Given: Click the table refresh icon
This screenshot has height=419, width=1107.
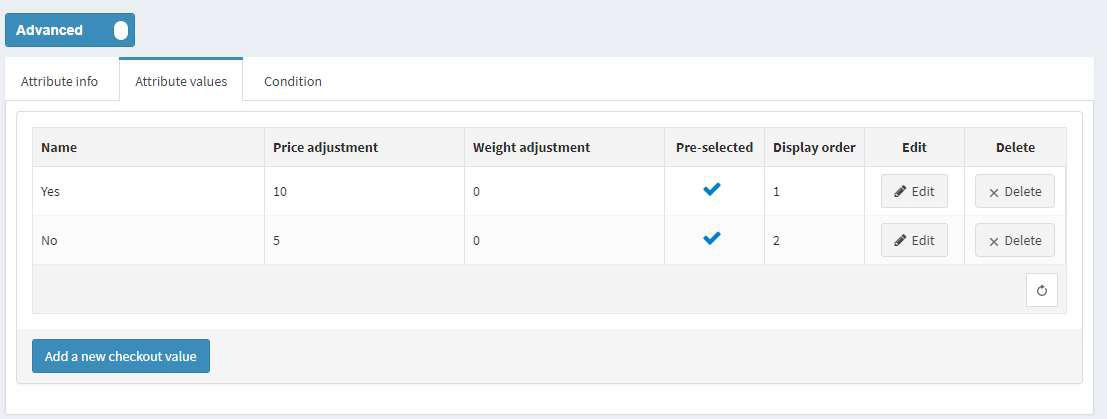Looking at the screenshot, I should (x=1041, y=290).
